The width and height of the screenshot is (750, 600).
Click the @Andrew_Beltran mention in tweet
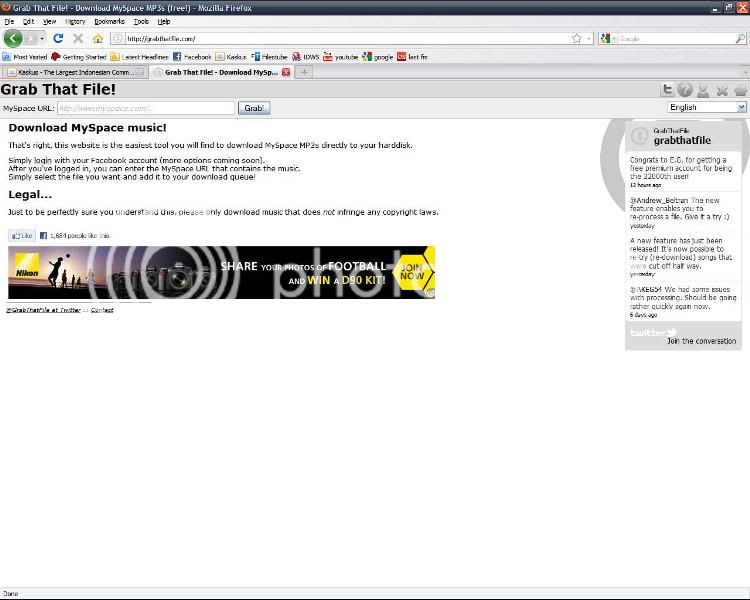pyautogui.click(x=659, y=200)
